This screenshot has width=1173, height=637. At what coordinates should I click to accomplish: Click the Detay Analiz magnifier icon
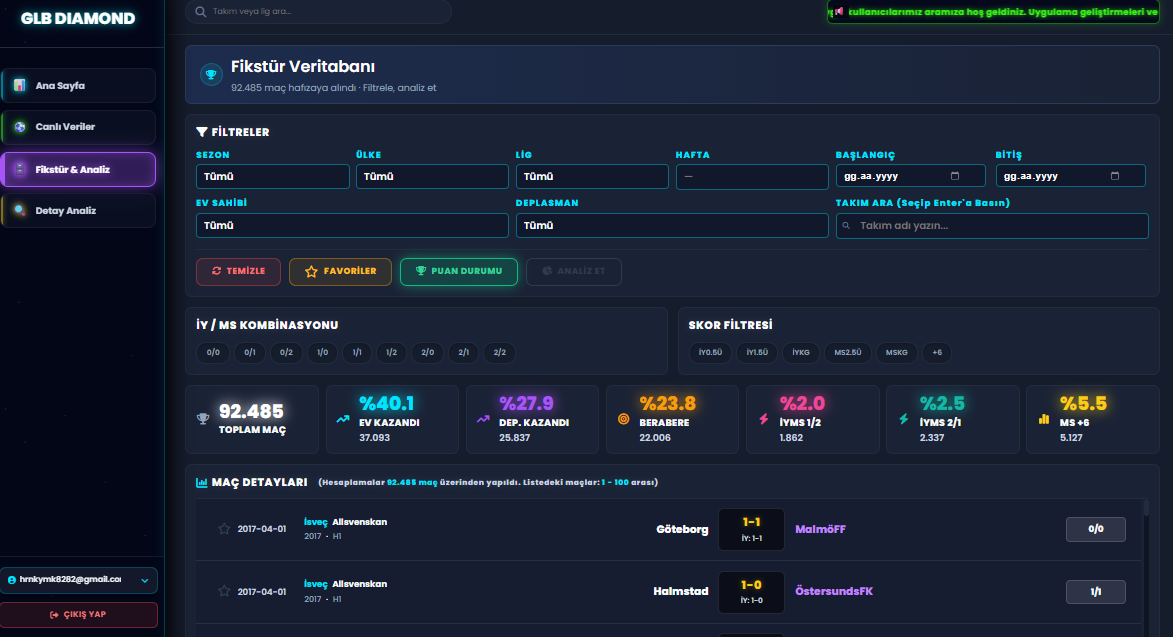click(20, 211)
